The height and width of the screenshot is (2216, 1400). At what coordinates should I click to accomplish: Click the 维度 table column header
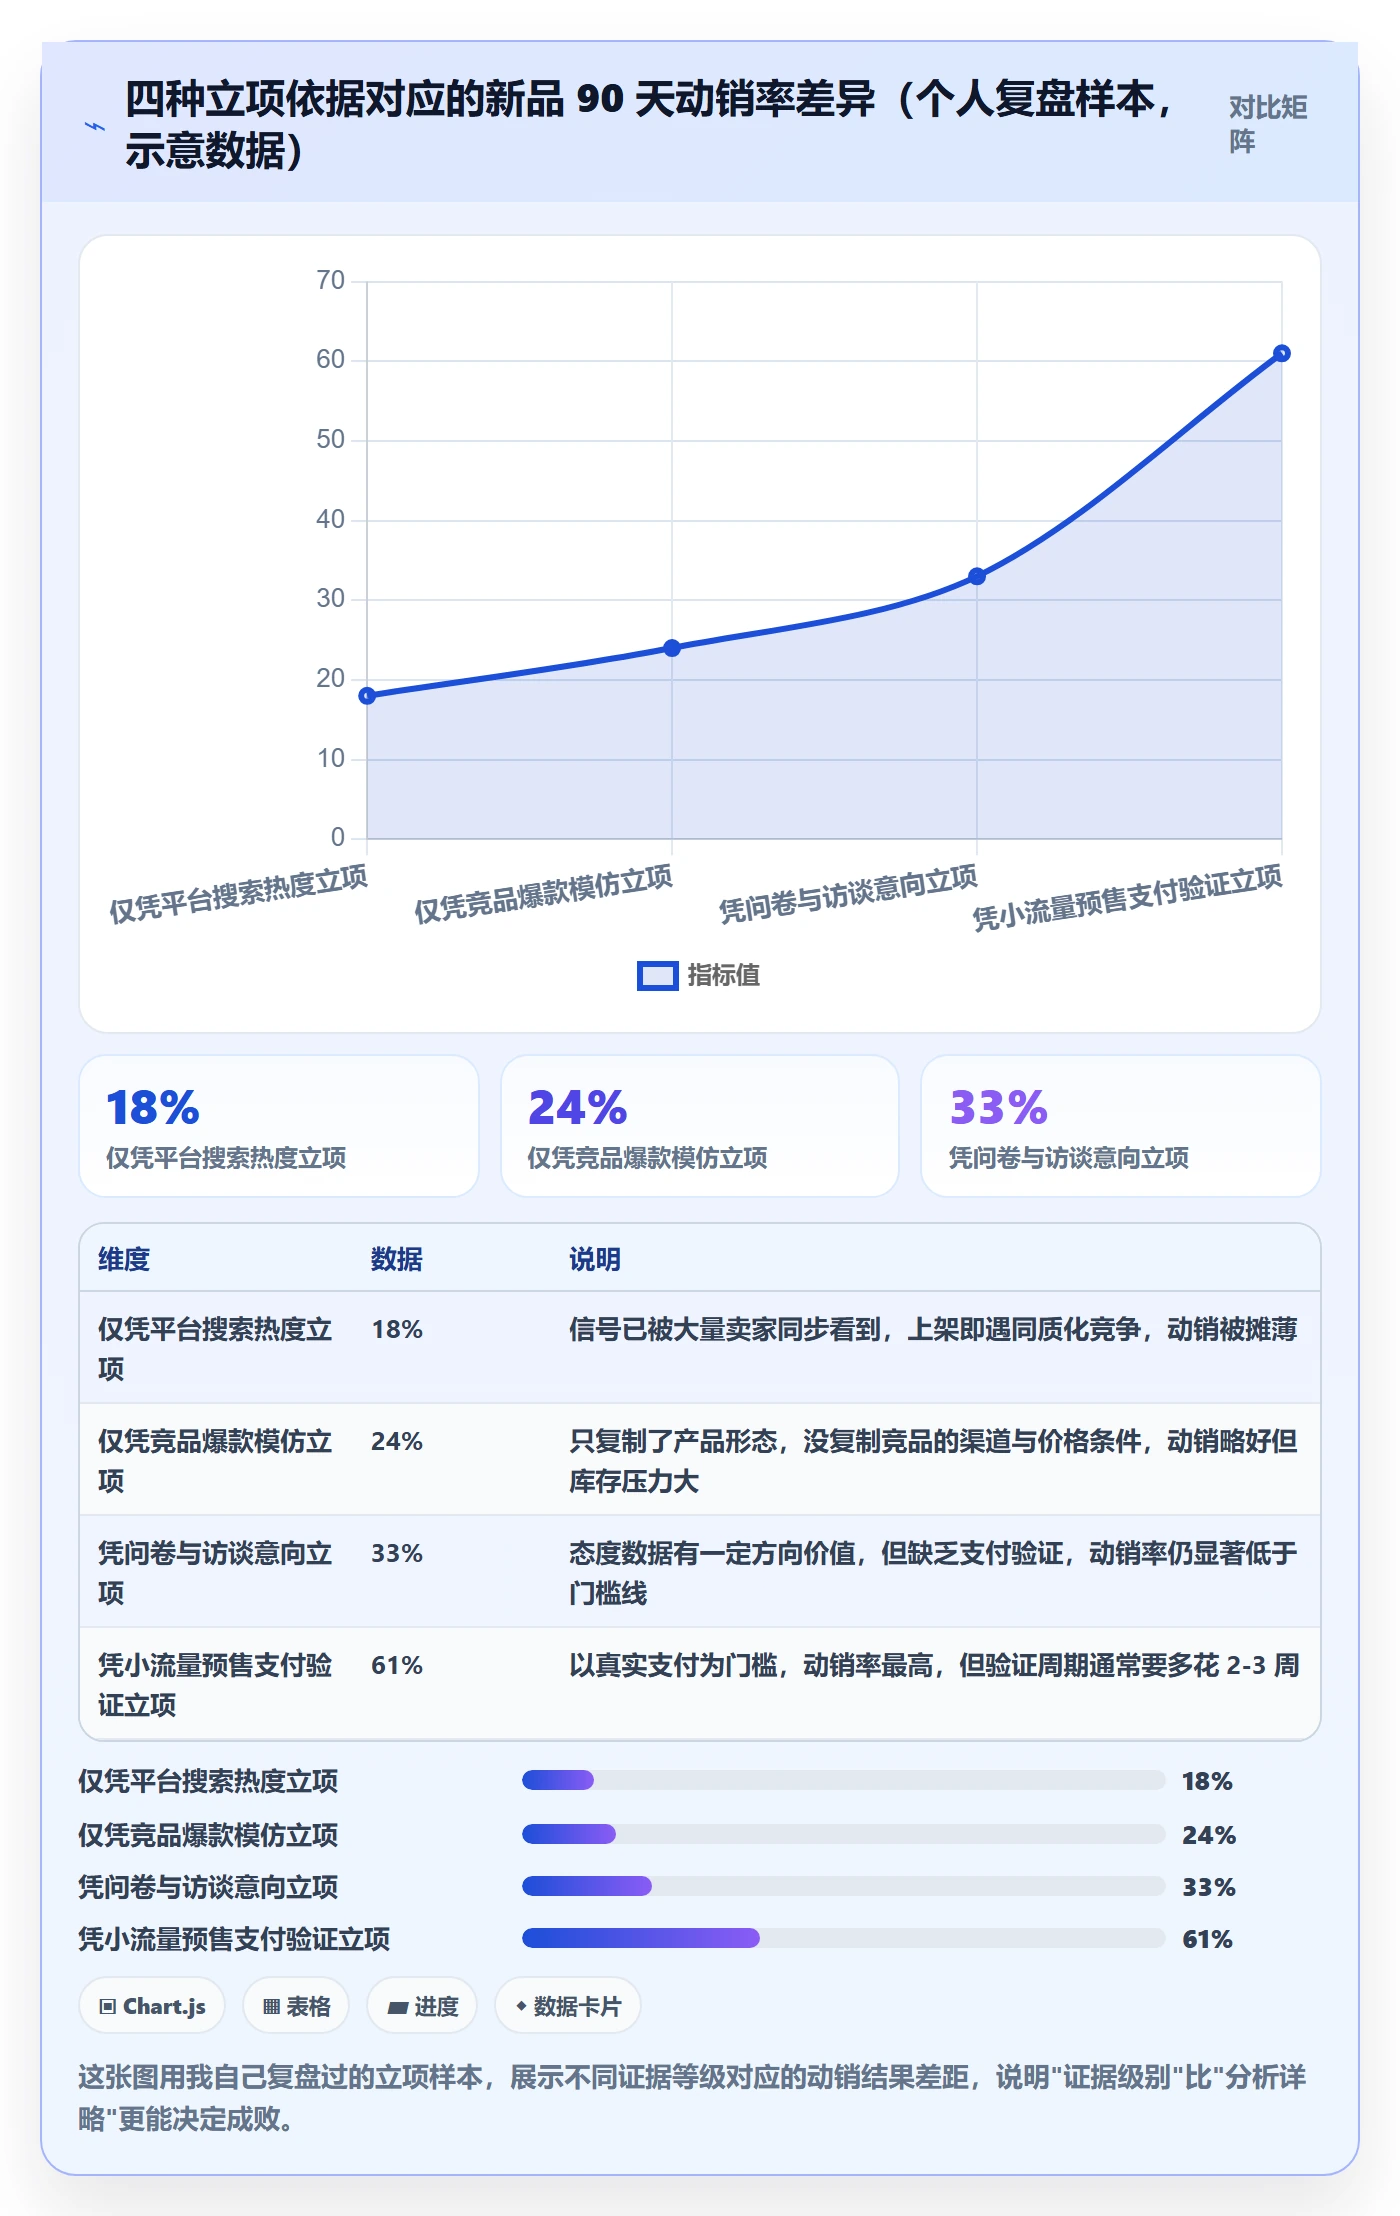[x=124, y=1259]
